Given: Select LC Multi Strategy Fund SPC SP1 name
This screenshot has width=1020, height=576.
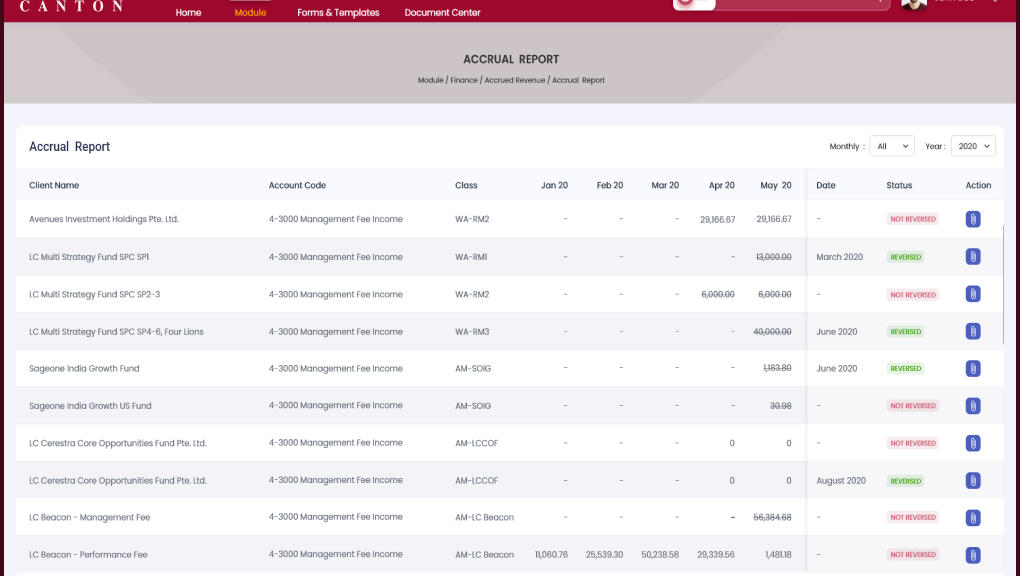Looking at the screenshot, I should (x=88, y=257).
